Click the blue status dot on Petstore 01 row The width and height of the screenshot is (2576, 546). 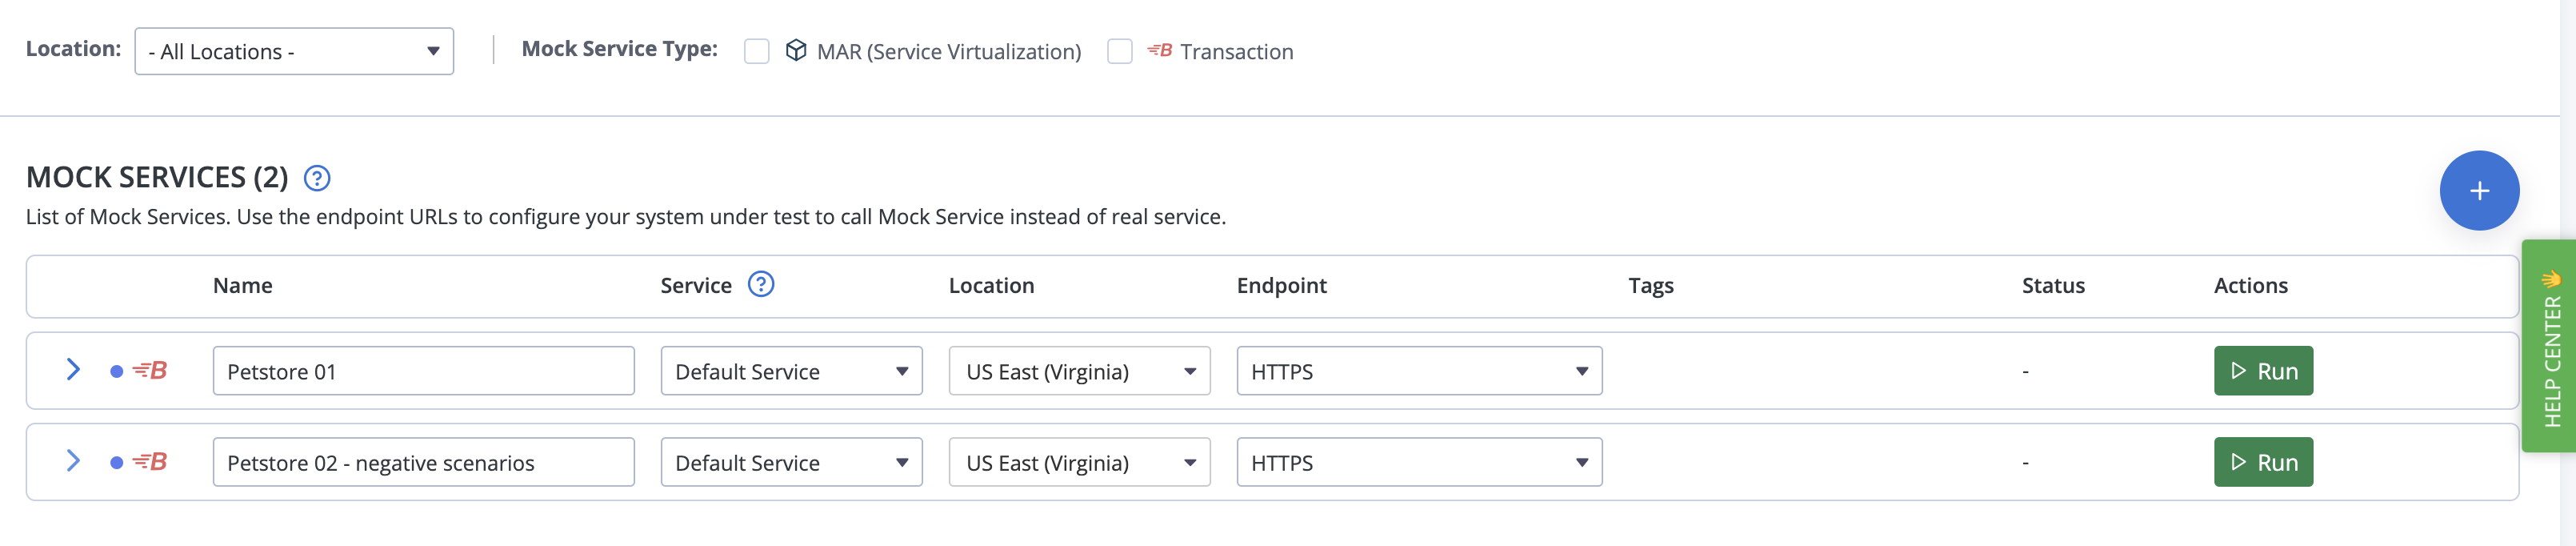pyautogui.click(x=116, y=372)
